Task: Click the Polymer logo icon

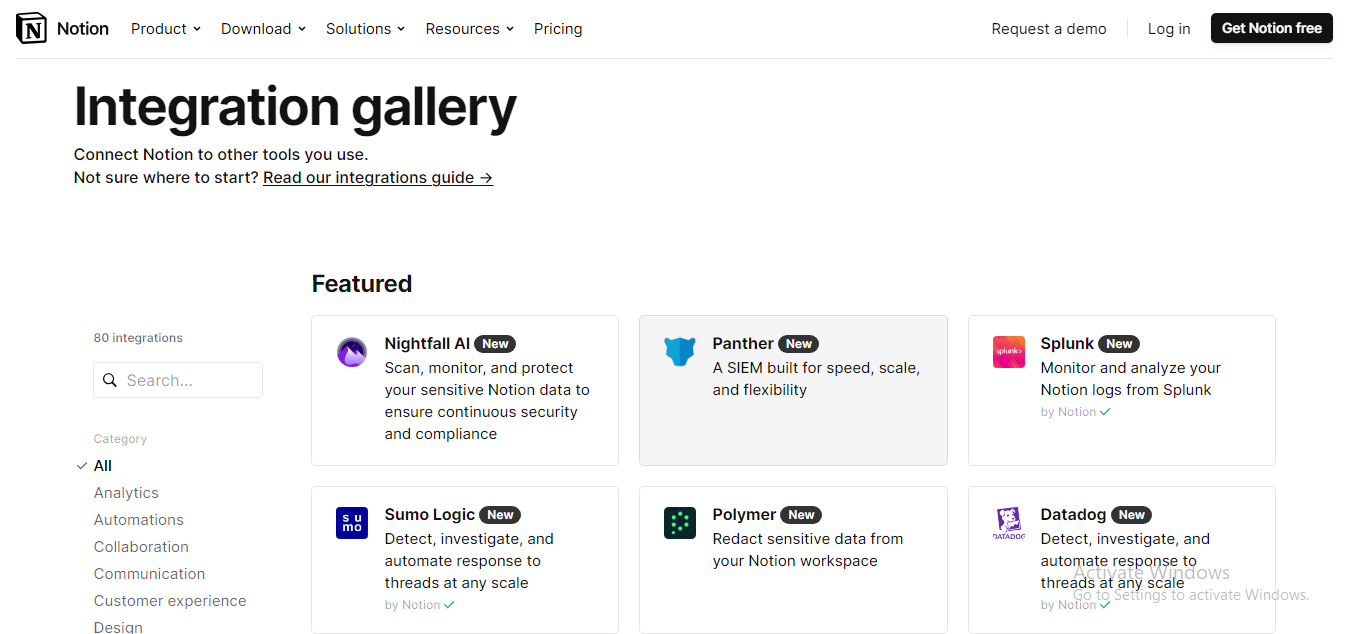Action: click(x=680, y=523)
